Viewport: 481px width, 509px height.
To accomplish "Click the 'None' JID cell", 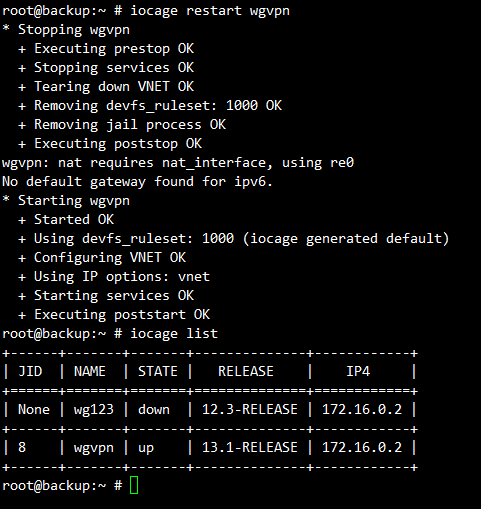I will tap(34, 409).
